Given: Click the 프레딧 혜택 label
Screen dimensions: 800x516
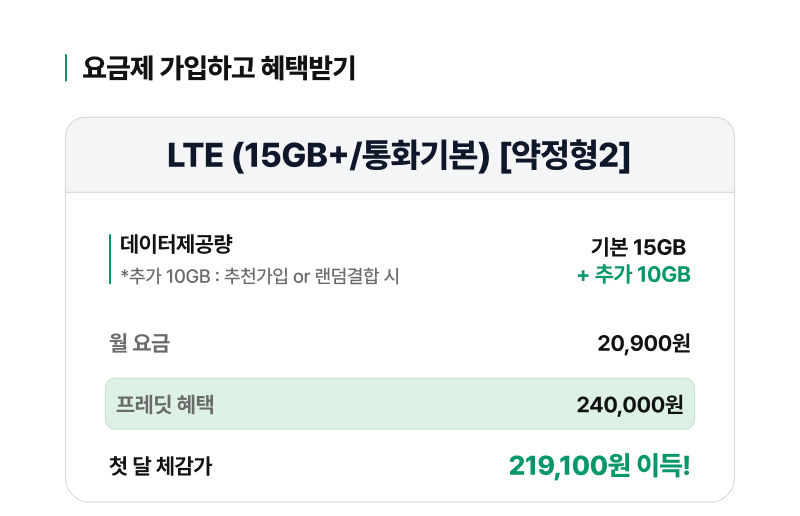Looking at the screenshot, I should click(165, 404).
